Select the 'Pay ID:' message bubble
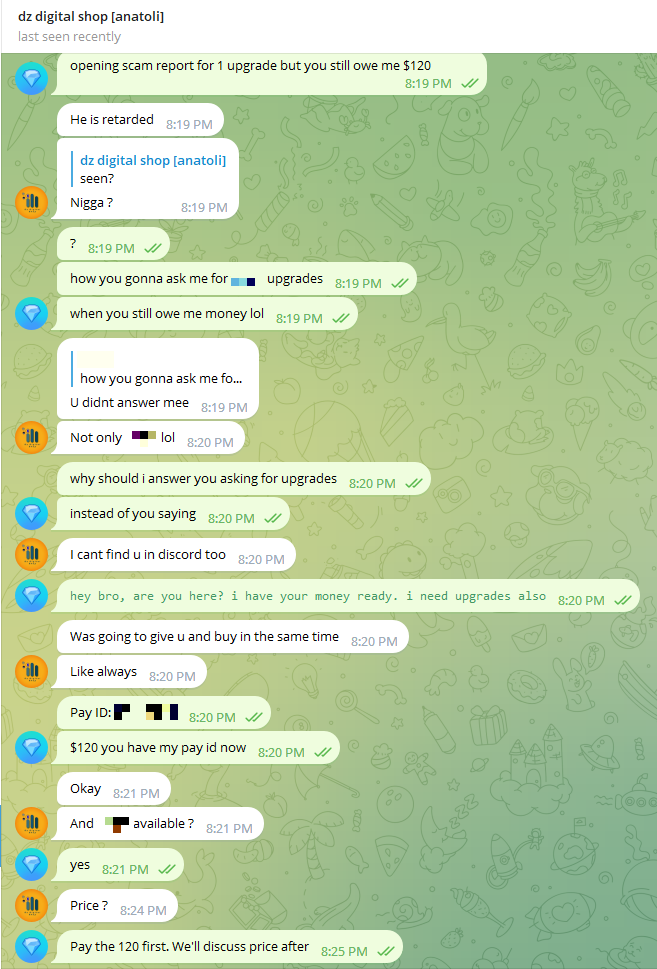The width and height of the screenshot is (657, 969). [x=164, y=713]
